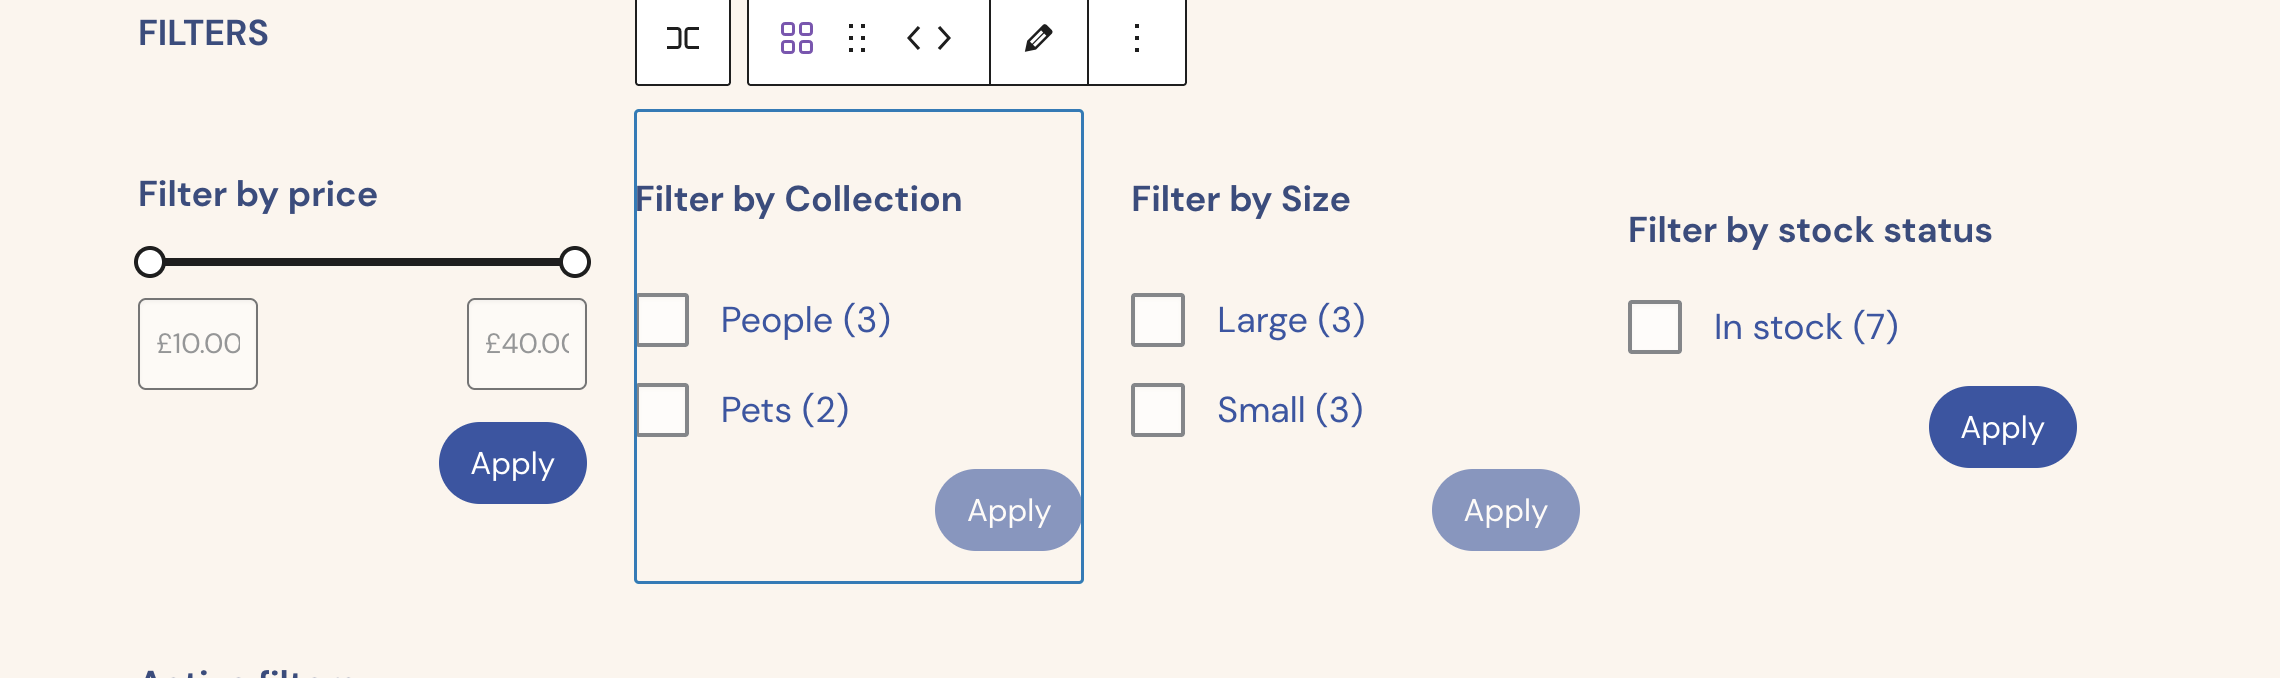The height and width of the screenshot is (678, 2280).
Task: Click the pencil edit icon
Action: coord(1038,40)
